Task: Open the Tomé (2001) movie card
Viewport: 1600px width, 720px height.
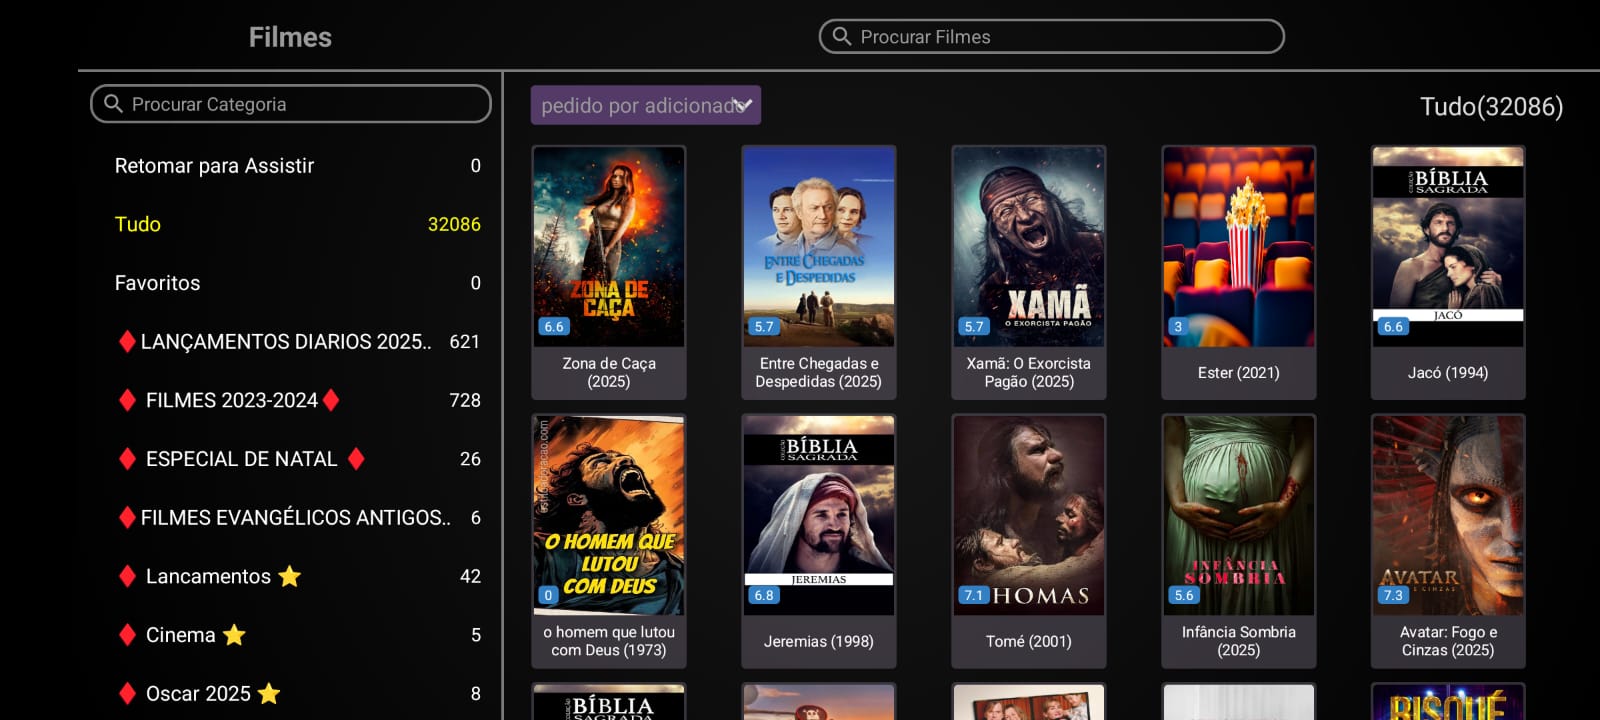Action: click(1029, 541)
